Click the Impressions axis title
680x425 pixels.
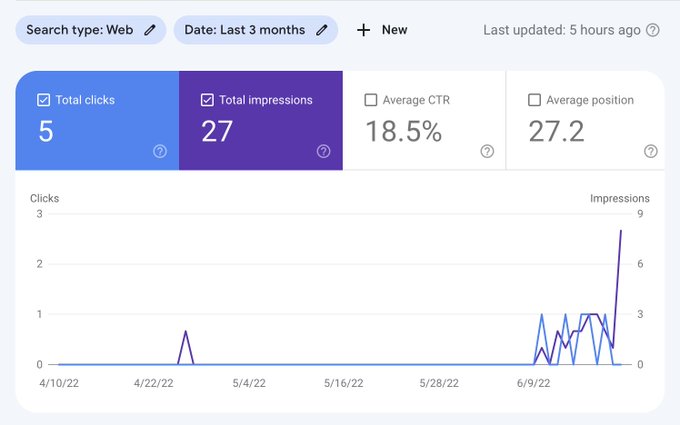click(x=620, y=198)
